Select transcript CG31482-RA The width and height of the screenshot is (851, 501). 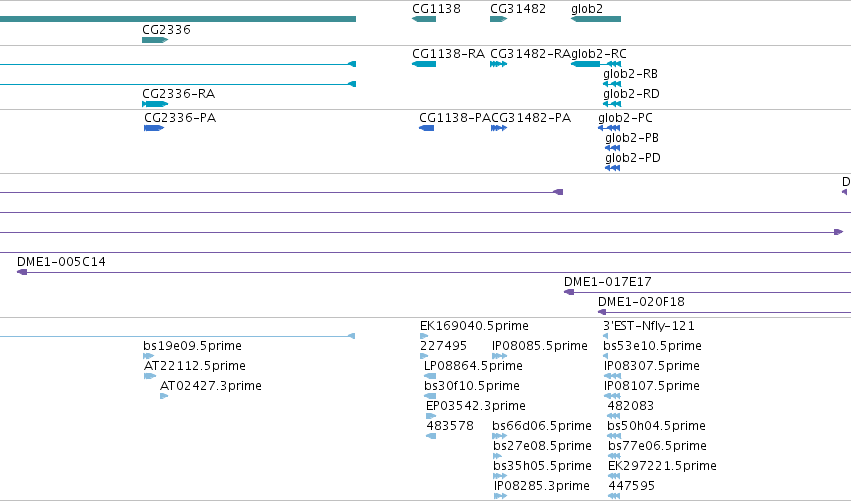(498, 64)
